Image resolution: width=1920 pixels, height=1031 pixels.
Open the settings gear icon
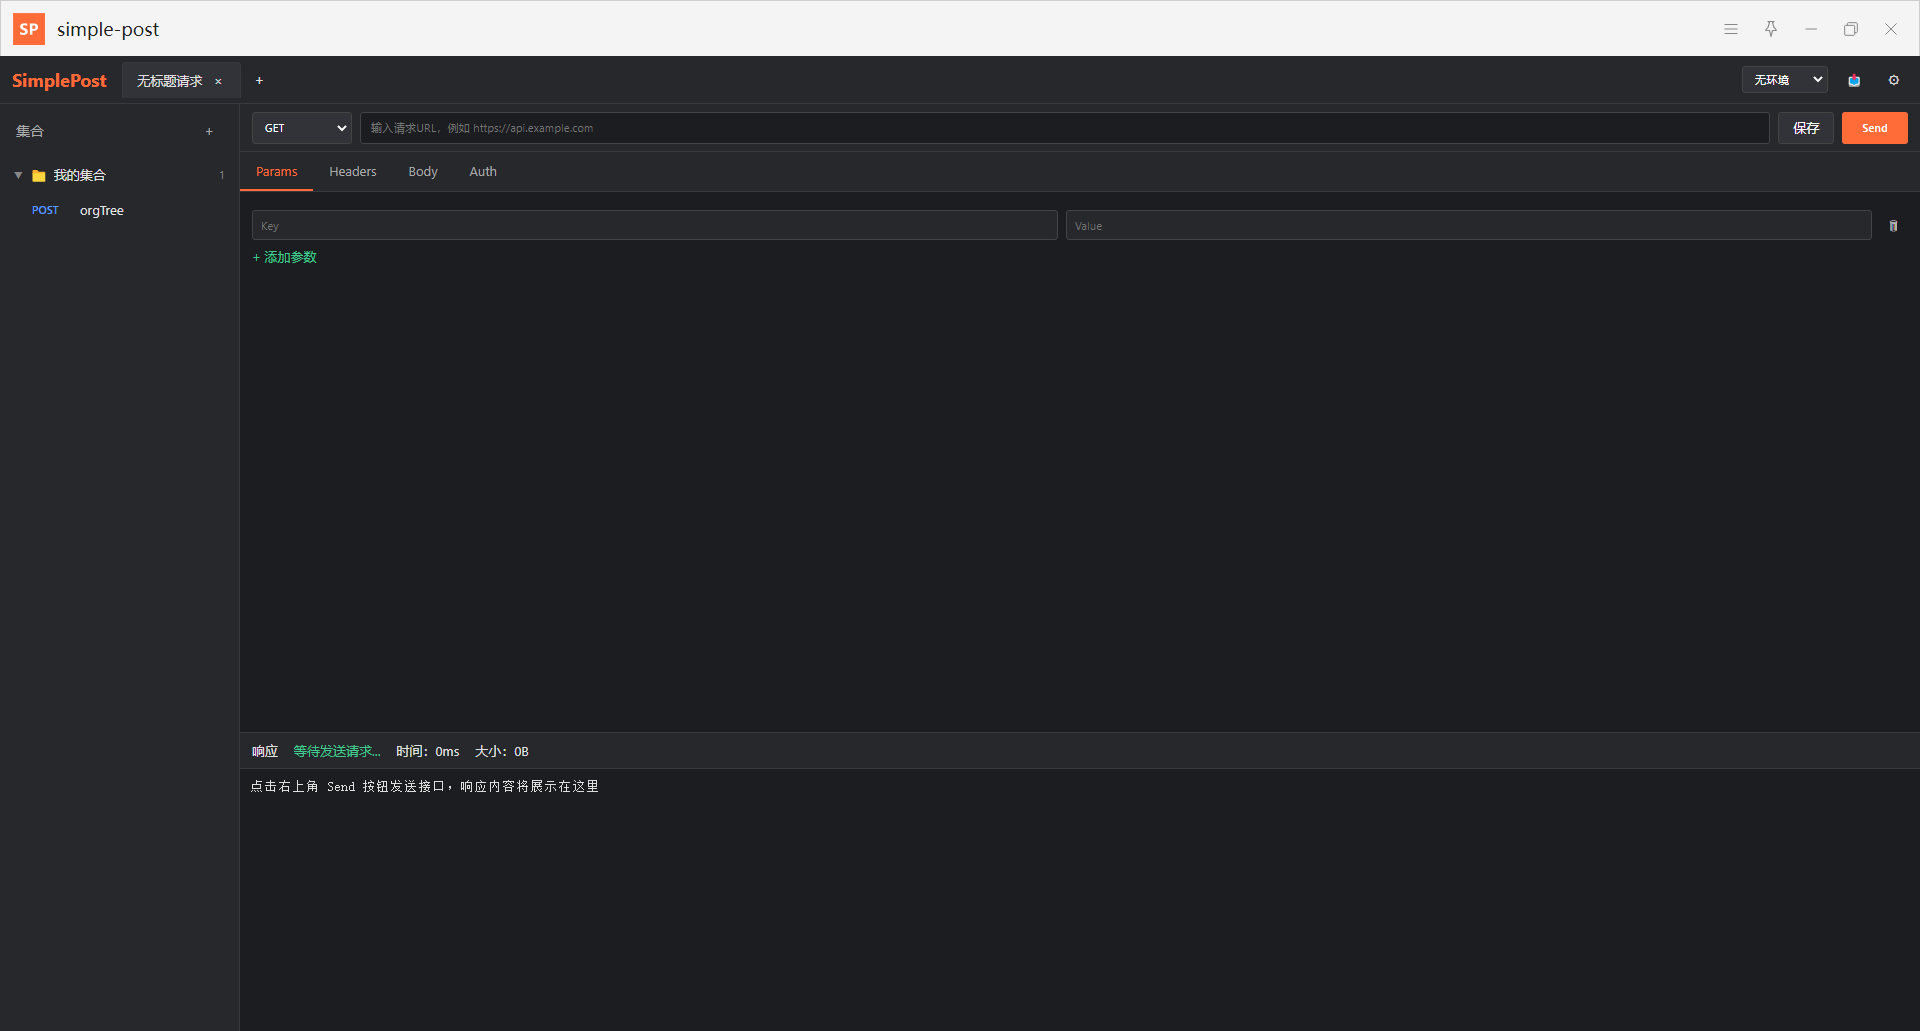1894,80
